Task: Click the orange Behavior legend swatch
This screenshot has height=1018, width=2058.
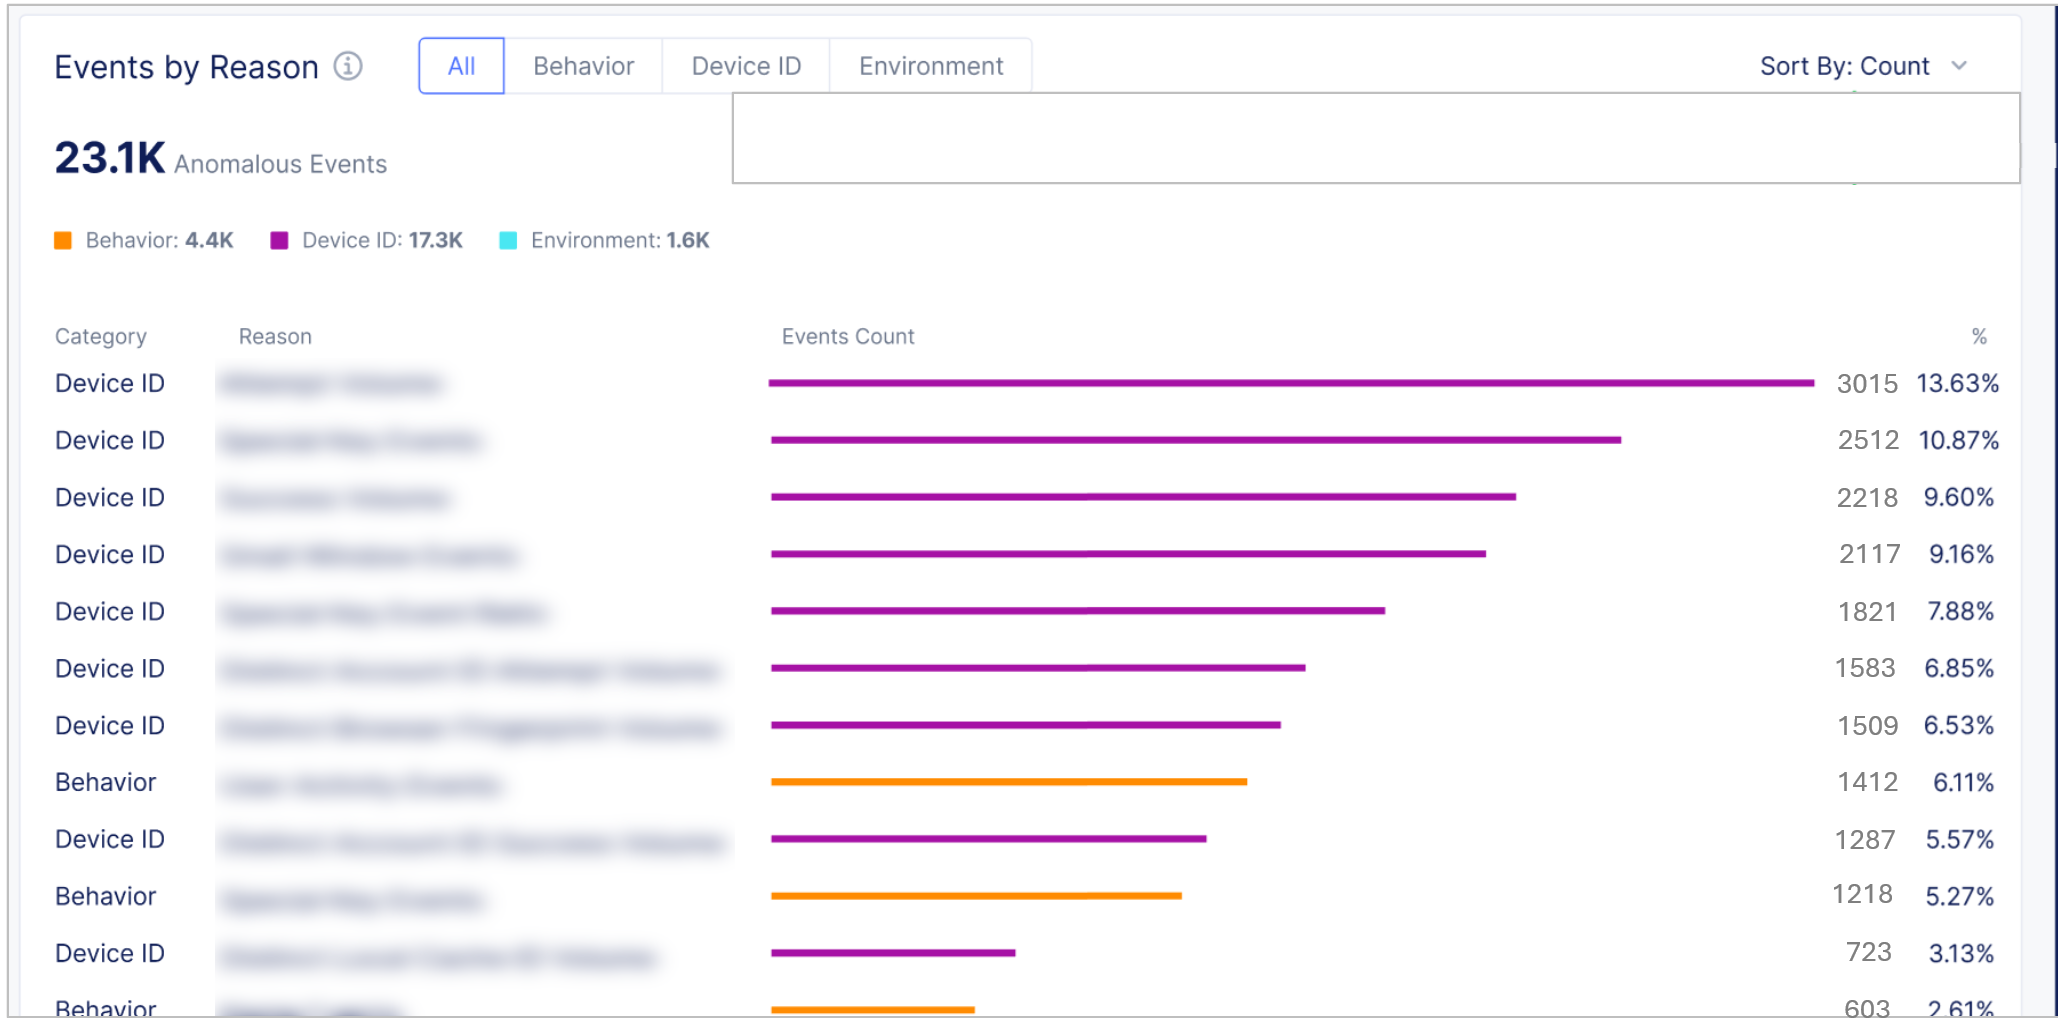Action: 63,240
